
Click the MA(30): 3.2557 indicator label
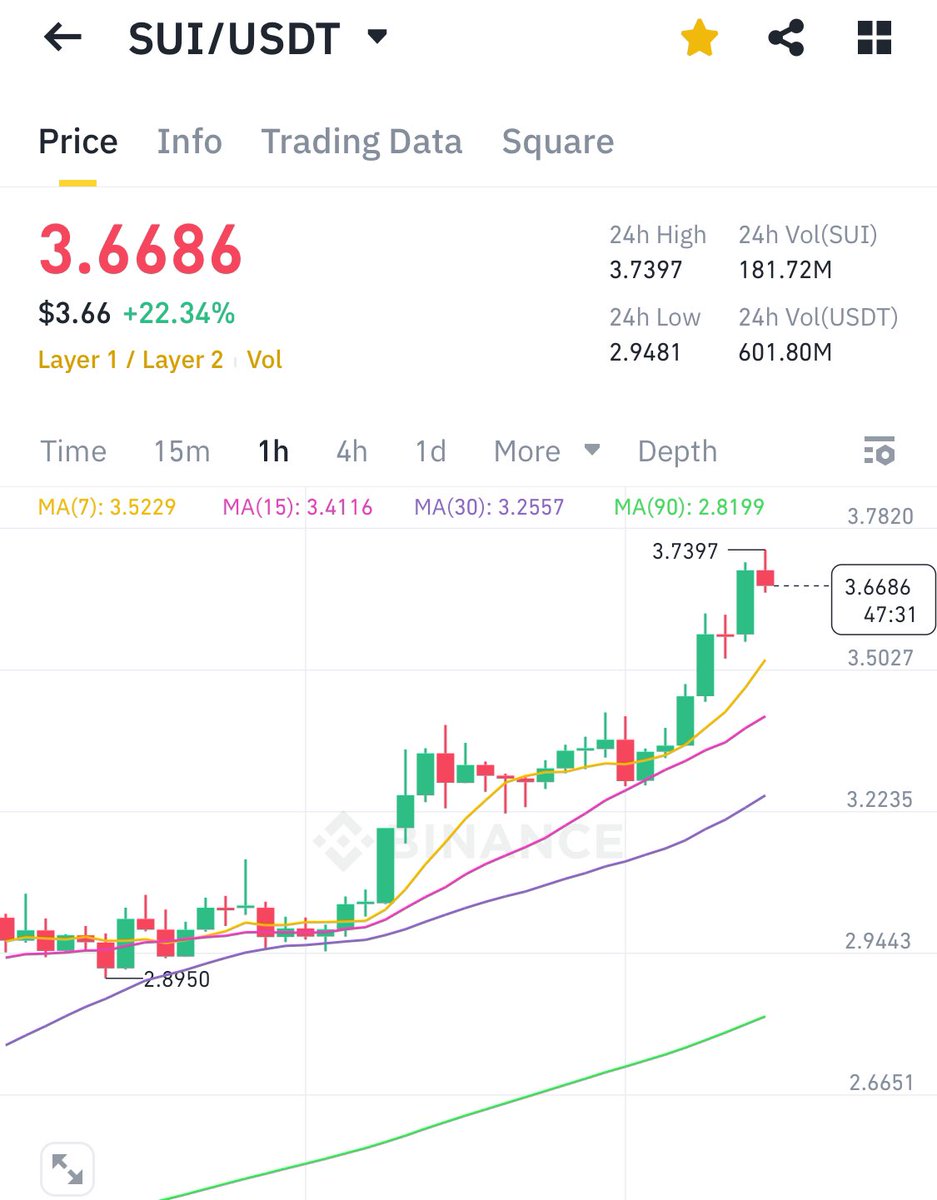(x=489, y=507)
